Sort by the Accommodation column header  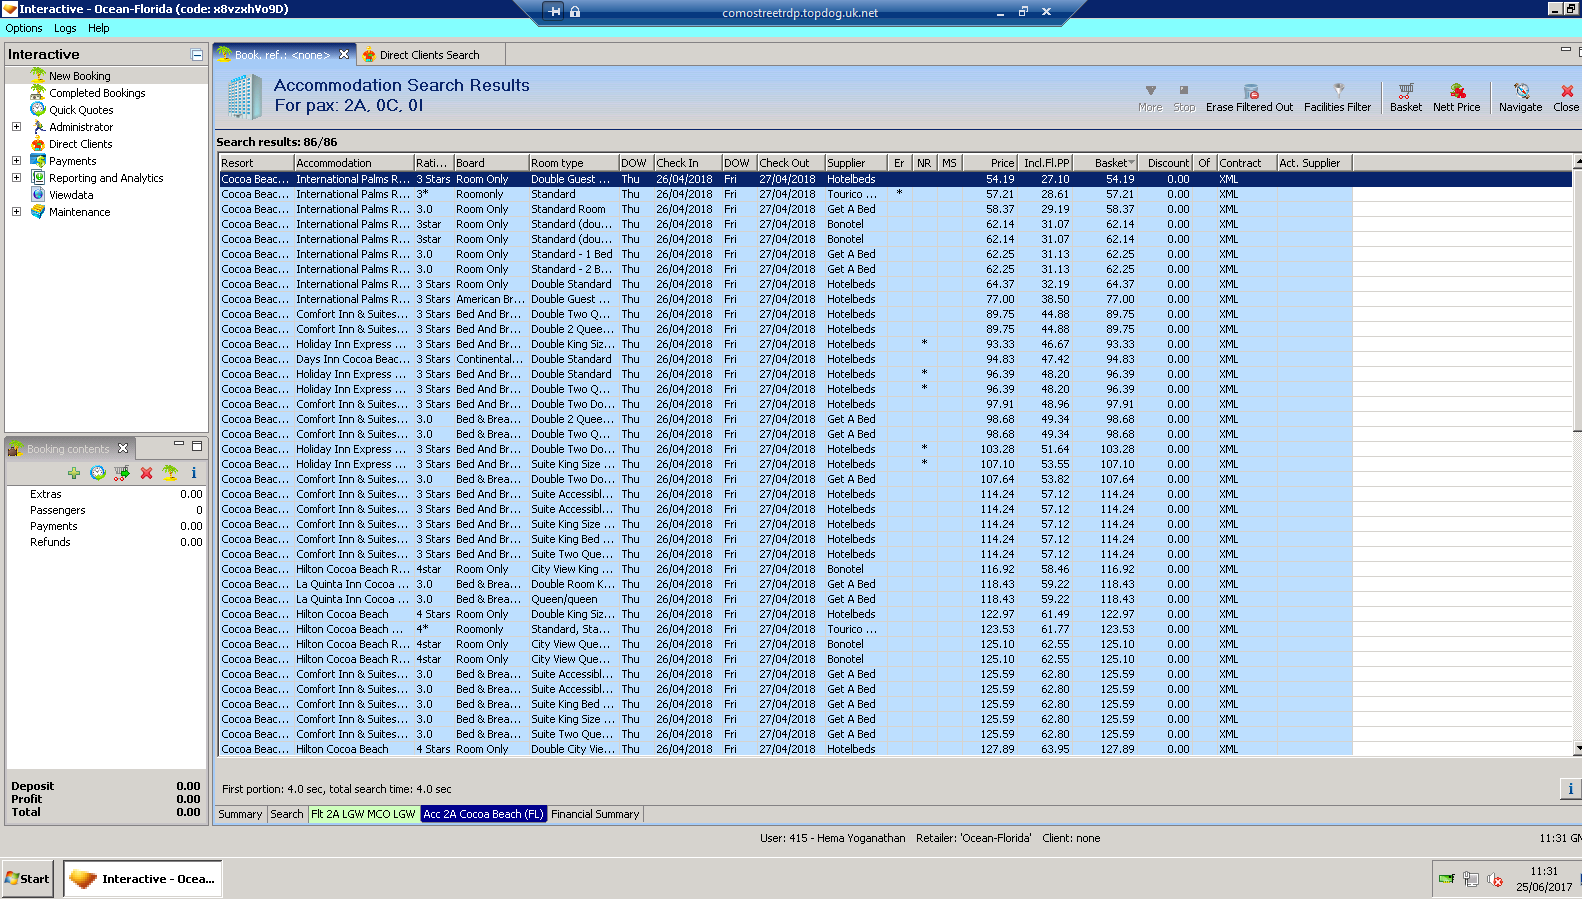click(x=354, y=163)
